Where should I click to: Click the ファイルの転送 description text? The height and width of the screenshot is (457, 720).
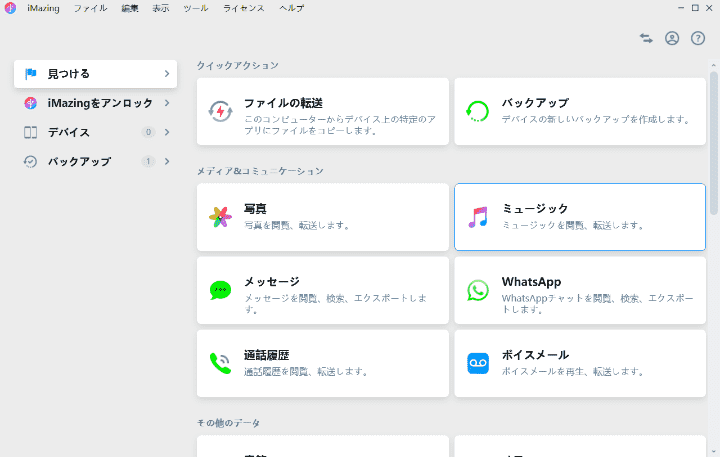[340, 125]
